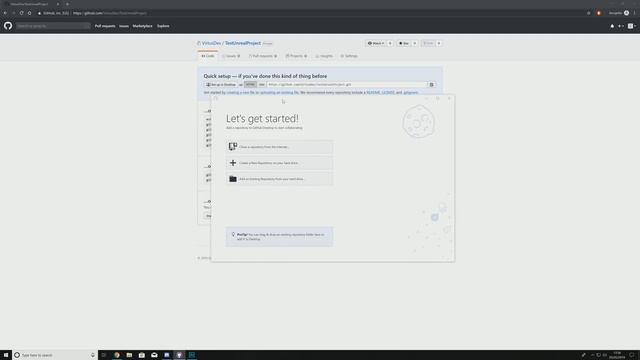
Task: Open the TestUnrealProject repository link
Action: 243,43
